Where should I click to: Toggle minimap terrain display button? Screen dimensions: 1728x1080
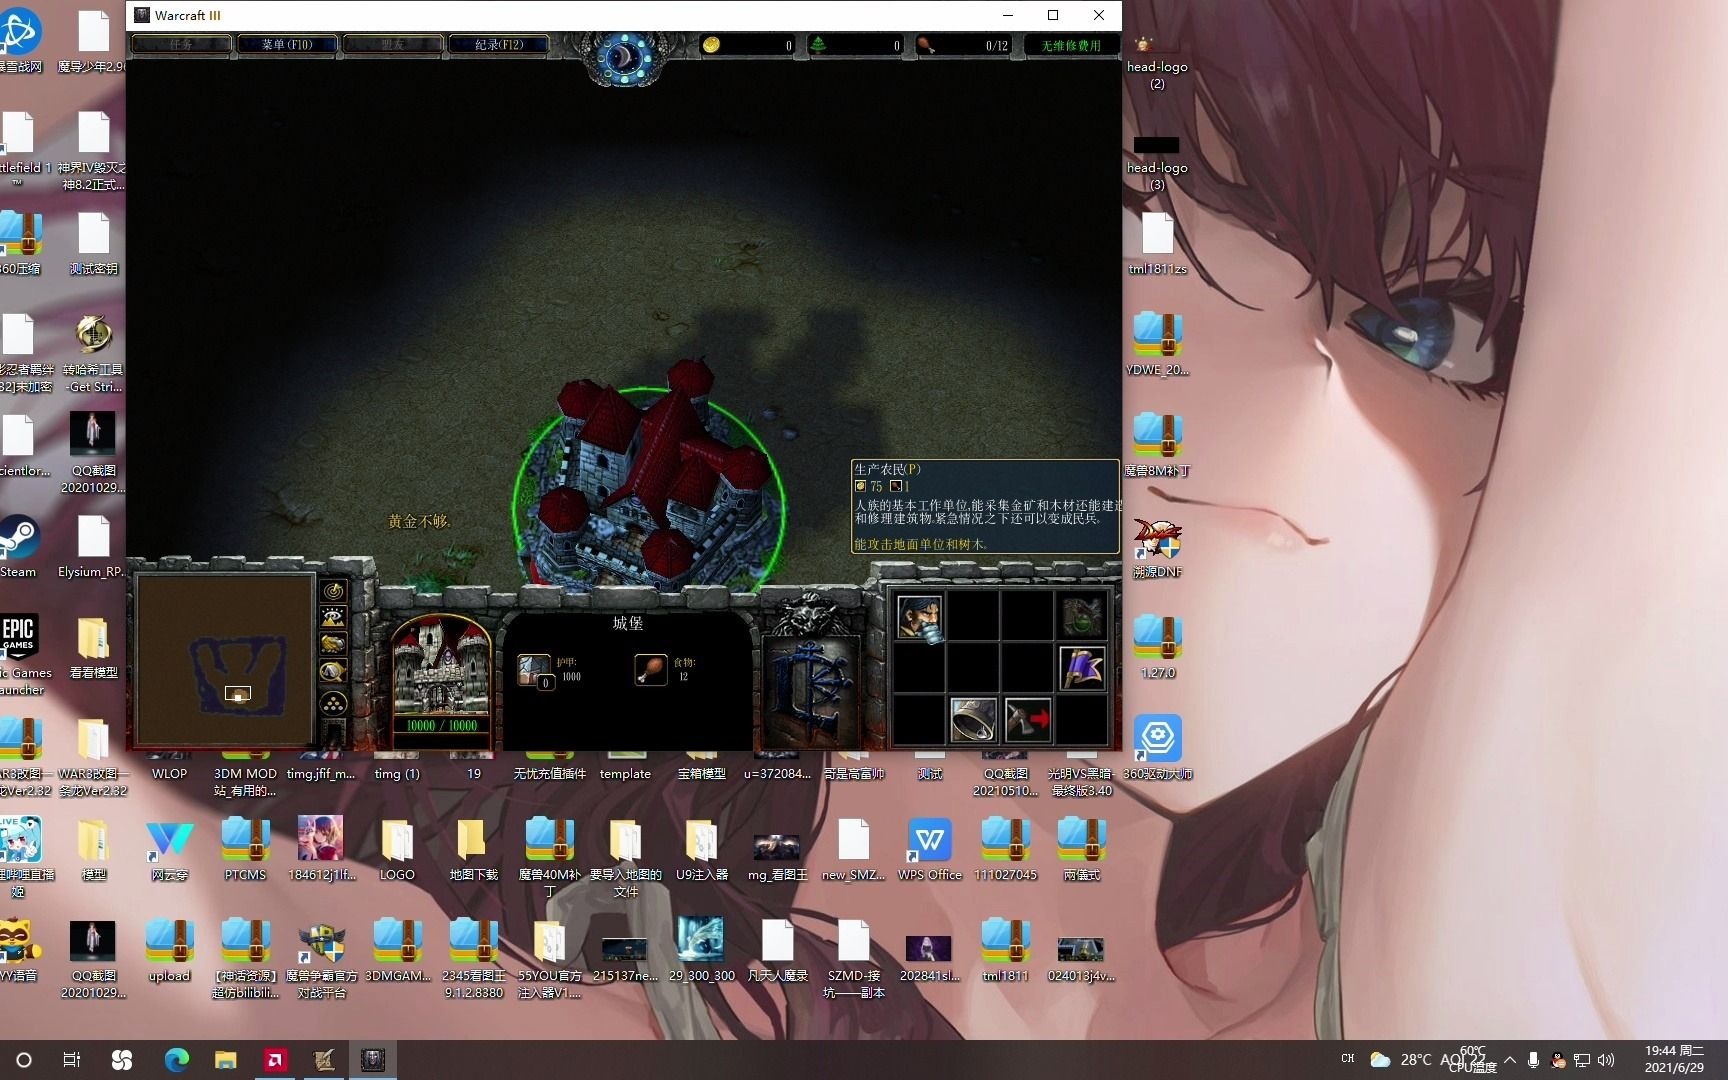(333, 618)
